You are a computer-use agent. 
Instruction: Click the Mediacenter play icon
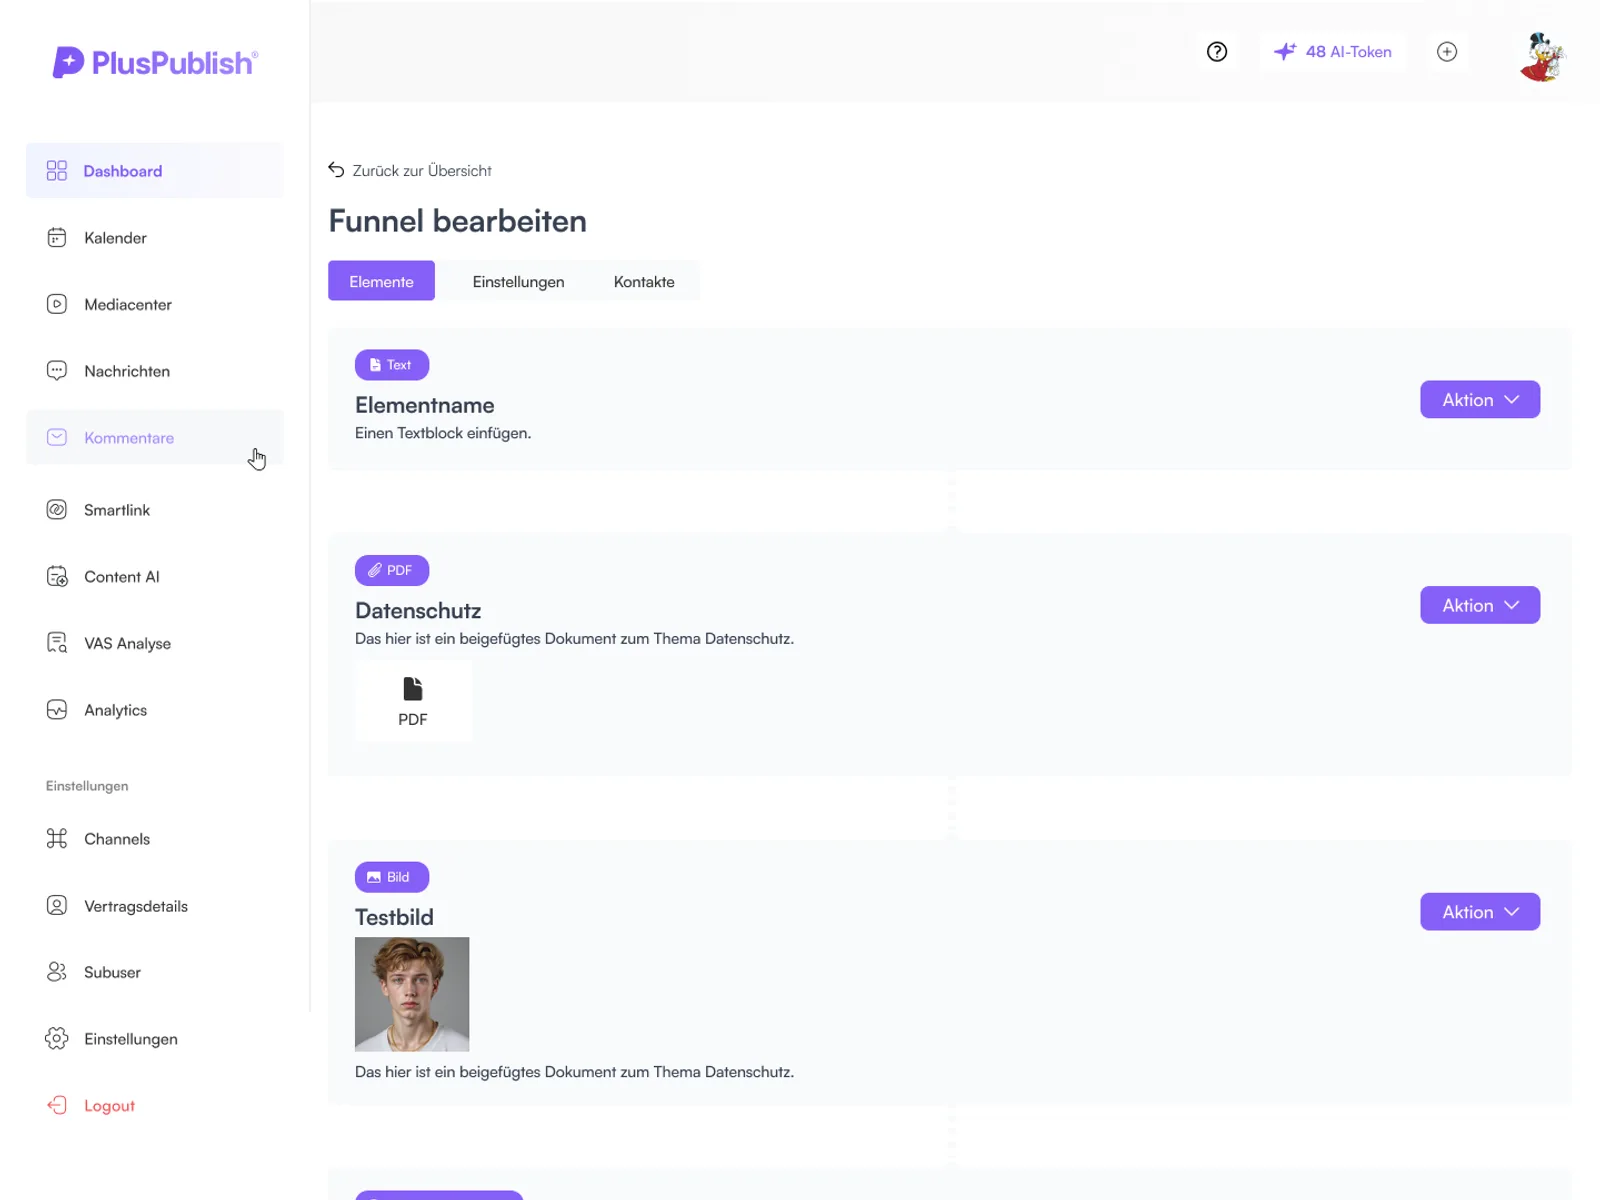(x=57, y=304)
